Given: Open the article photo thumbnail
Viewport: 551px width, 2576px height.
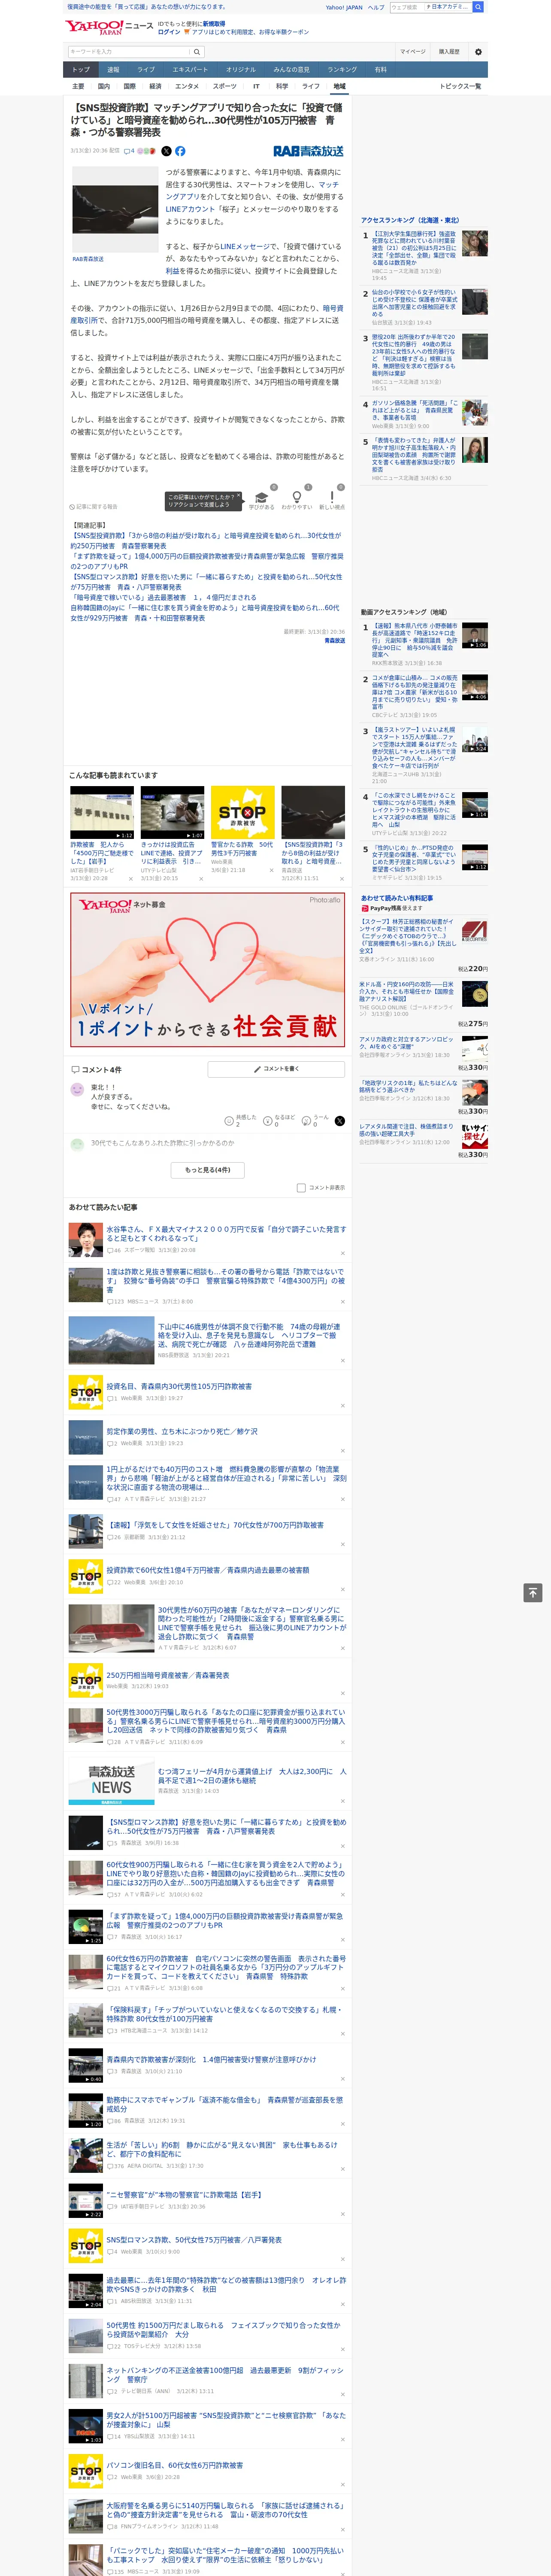Looking at the screenshot, I should pyautogui.click(x=115, y=209).
